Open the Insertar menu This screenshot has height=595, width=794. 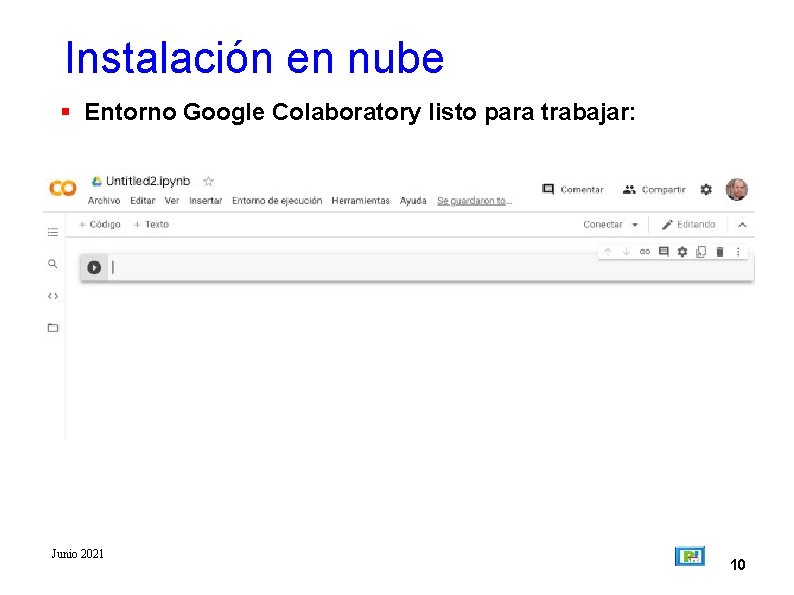[206, 201]
